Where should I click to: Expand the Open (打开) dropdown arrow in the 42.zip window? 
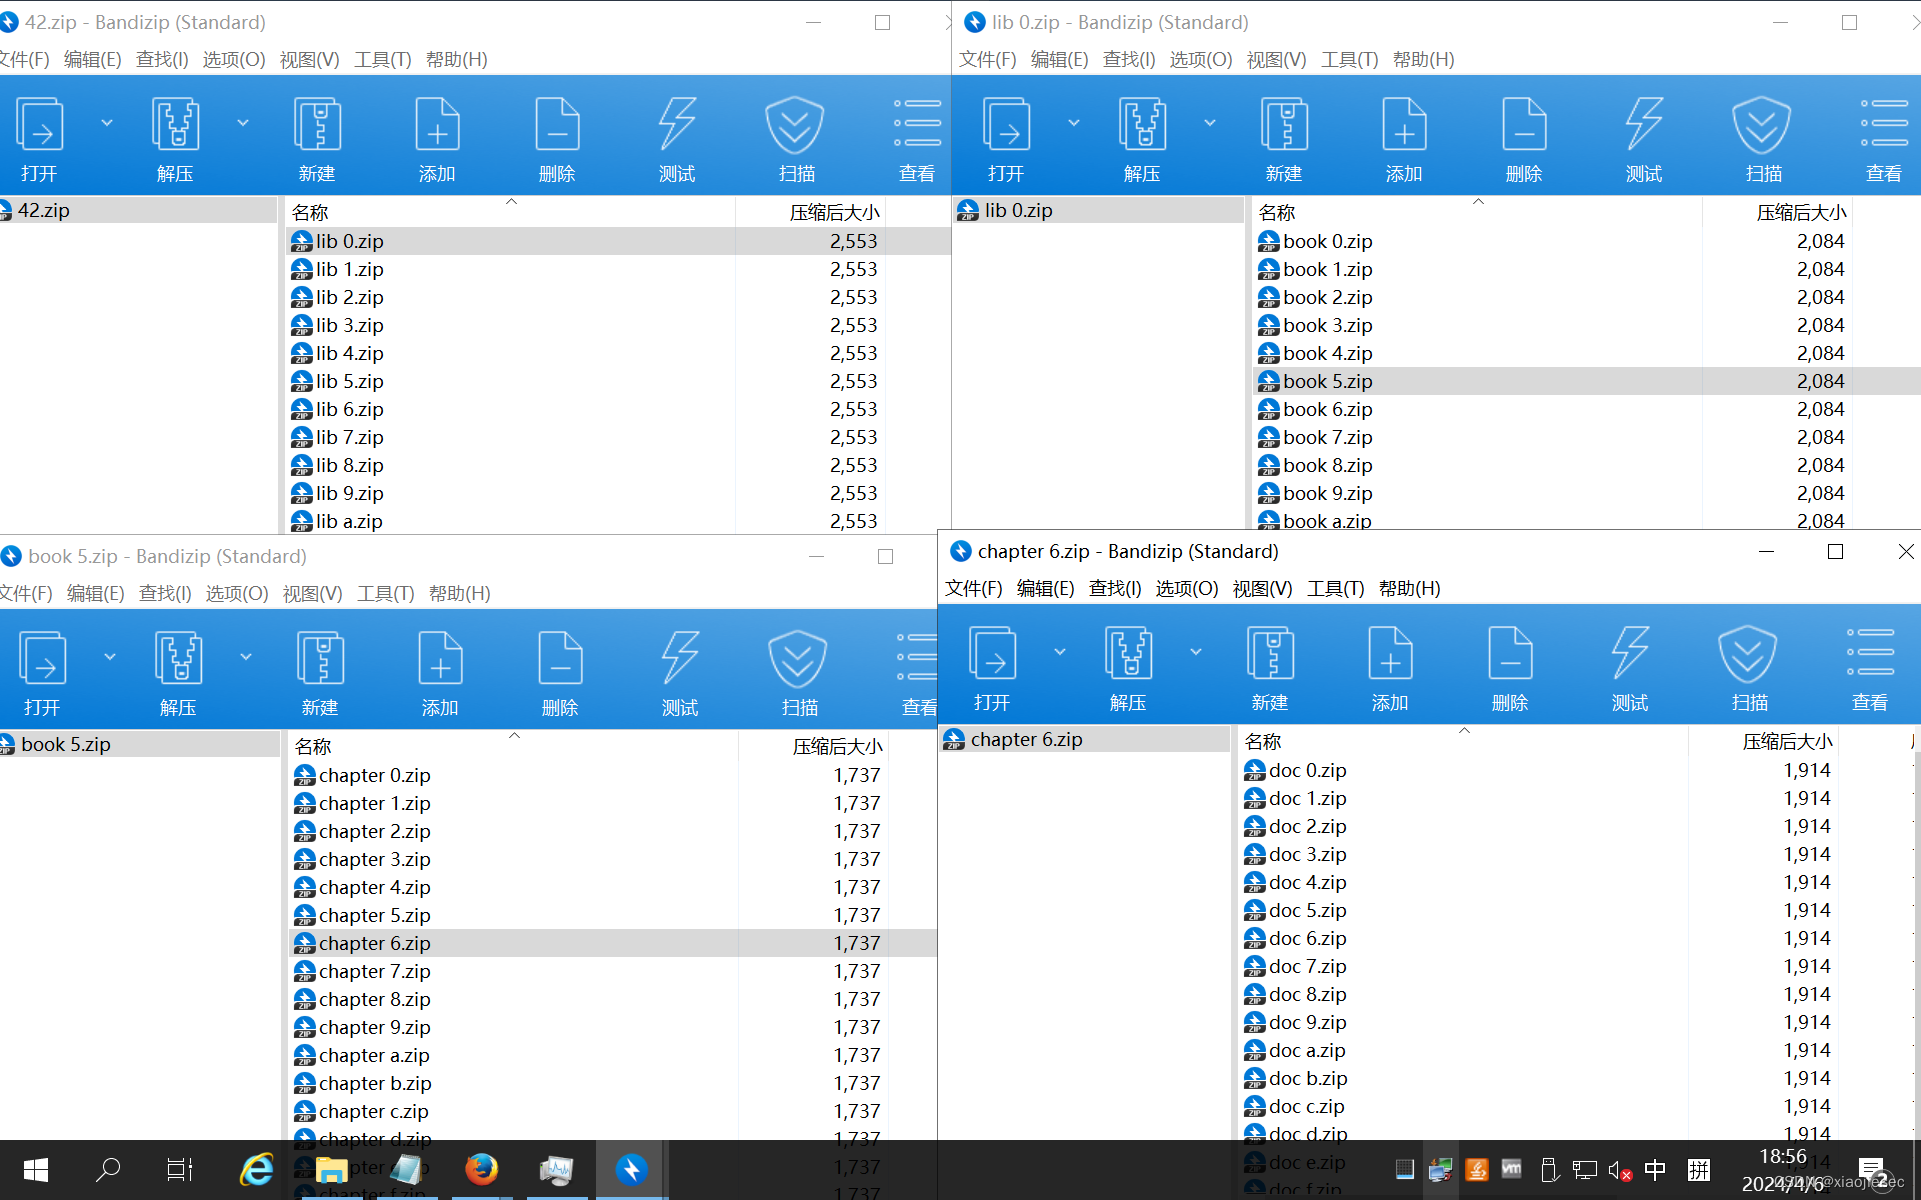tap(107, 123)
